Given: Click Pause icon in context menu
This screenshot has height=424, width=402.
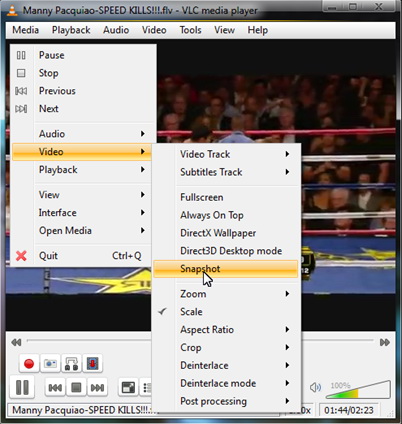Looking at the screenshot, I should click(21, 55).
